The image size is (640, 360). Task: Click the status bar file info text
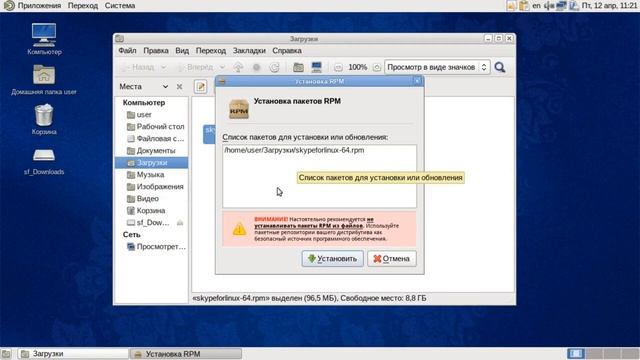coord(309,298)
